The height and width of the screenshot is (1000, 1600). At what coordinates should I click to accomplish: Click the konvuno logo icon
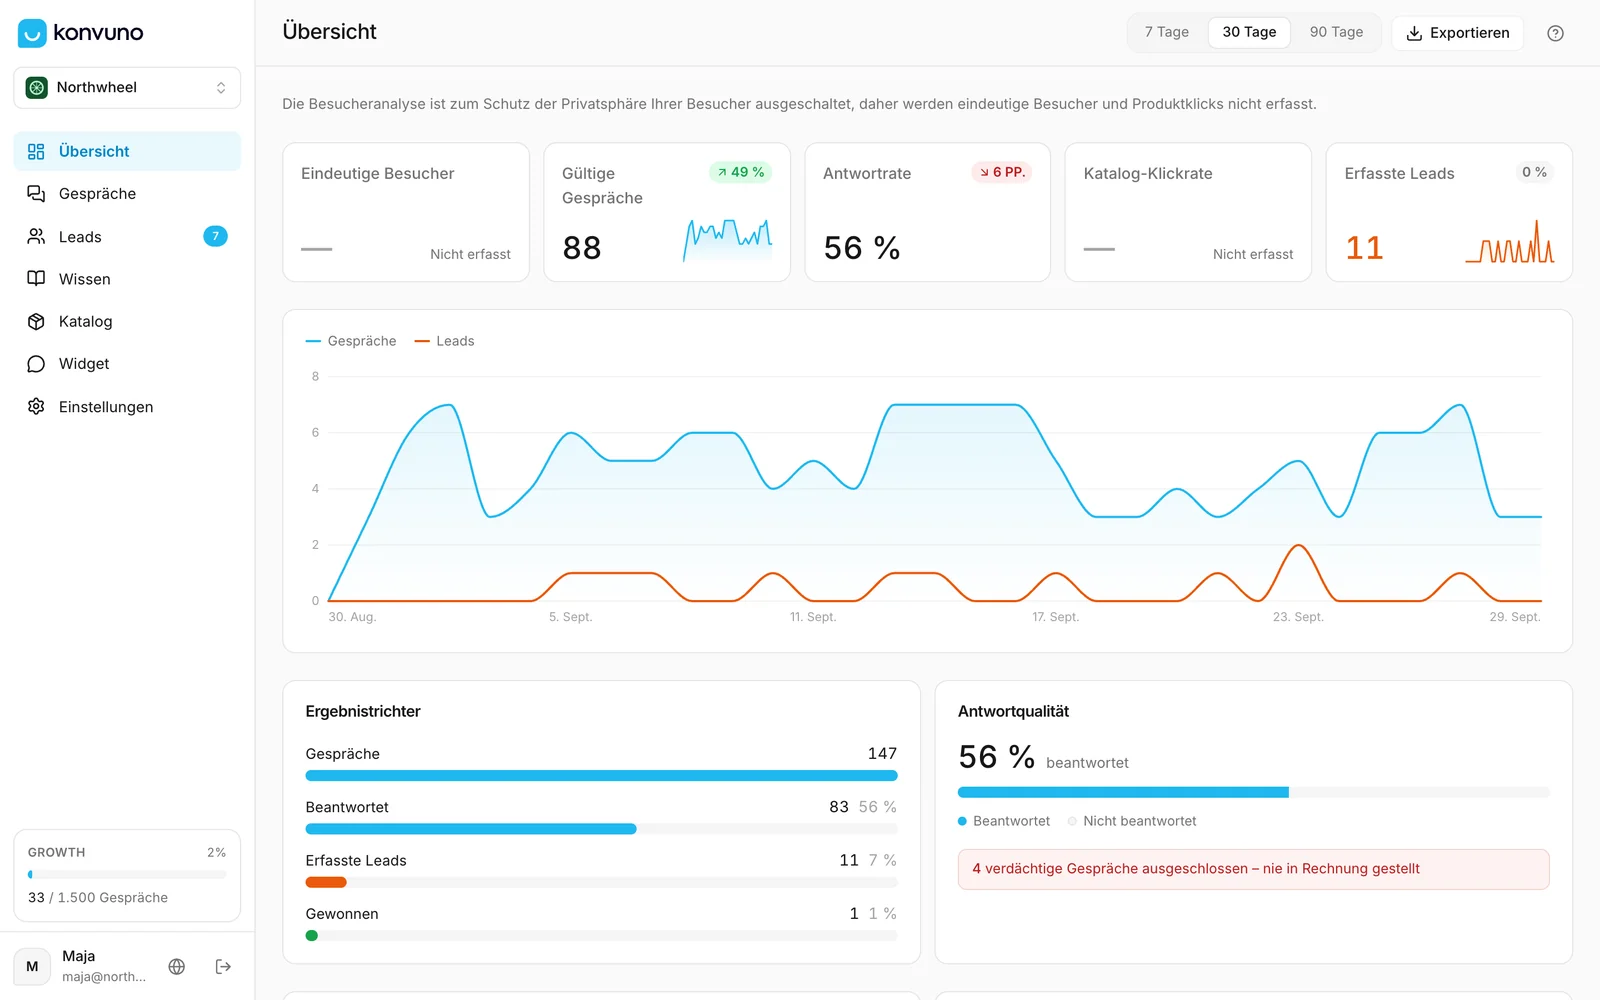pos(32,33)
